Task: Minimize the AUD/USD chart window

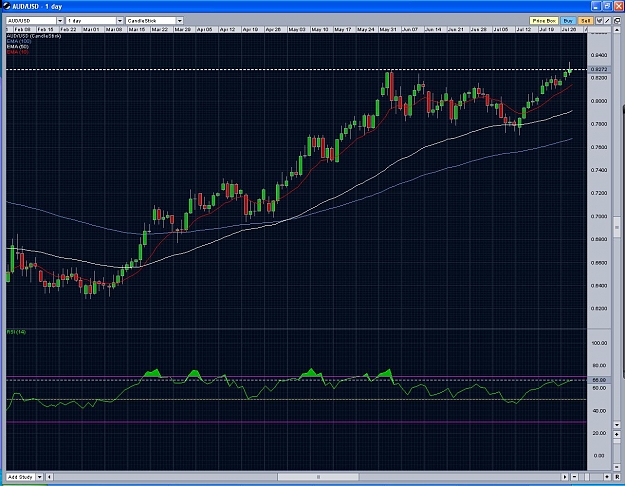Action: [x=596, y=6]
